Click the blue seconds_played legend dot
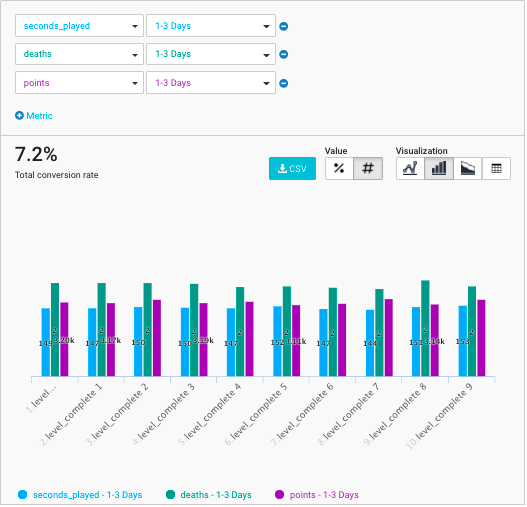This screenshot has width=527, height=507. pos(23,496)
